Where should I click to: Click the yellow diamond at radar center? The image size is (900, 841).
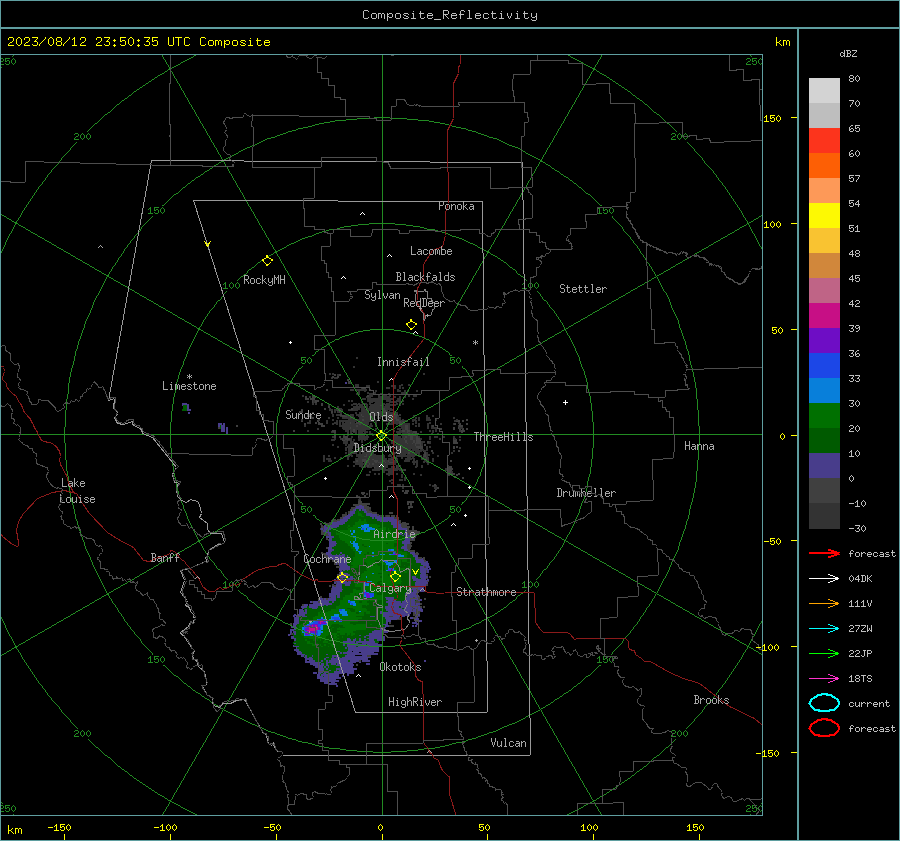click(x=382, y=436)
